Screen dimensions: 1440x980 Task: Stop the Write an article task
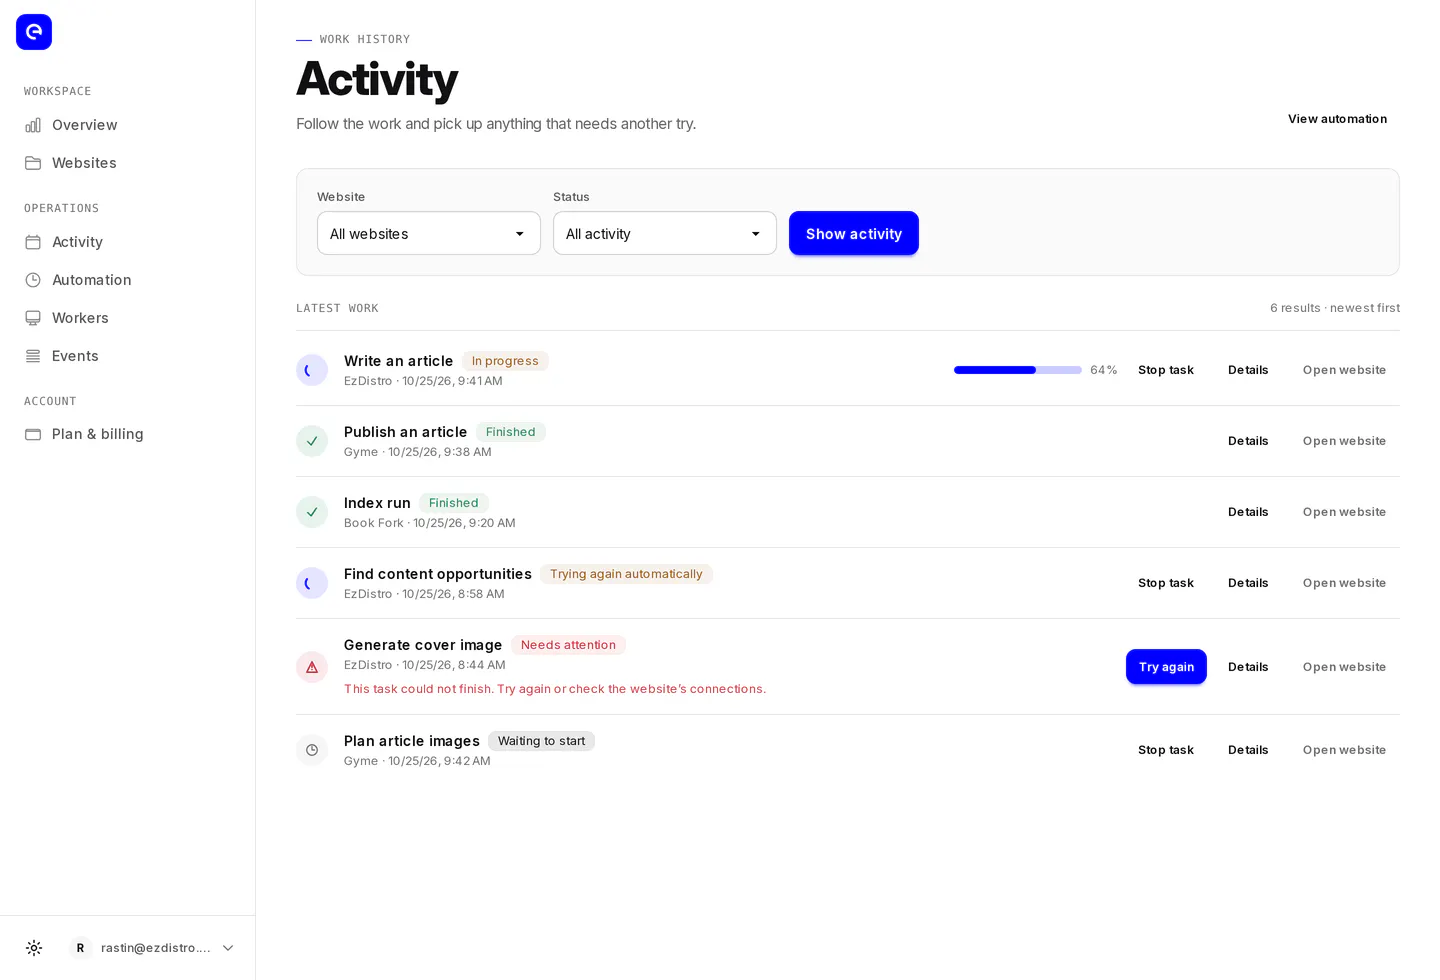1166,370
